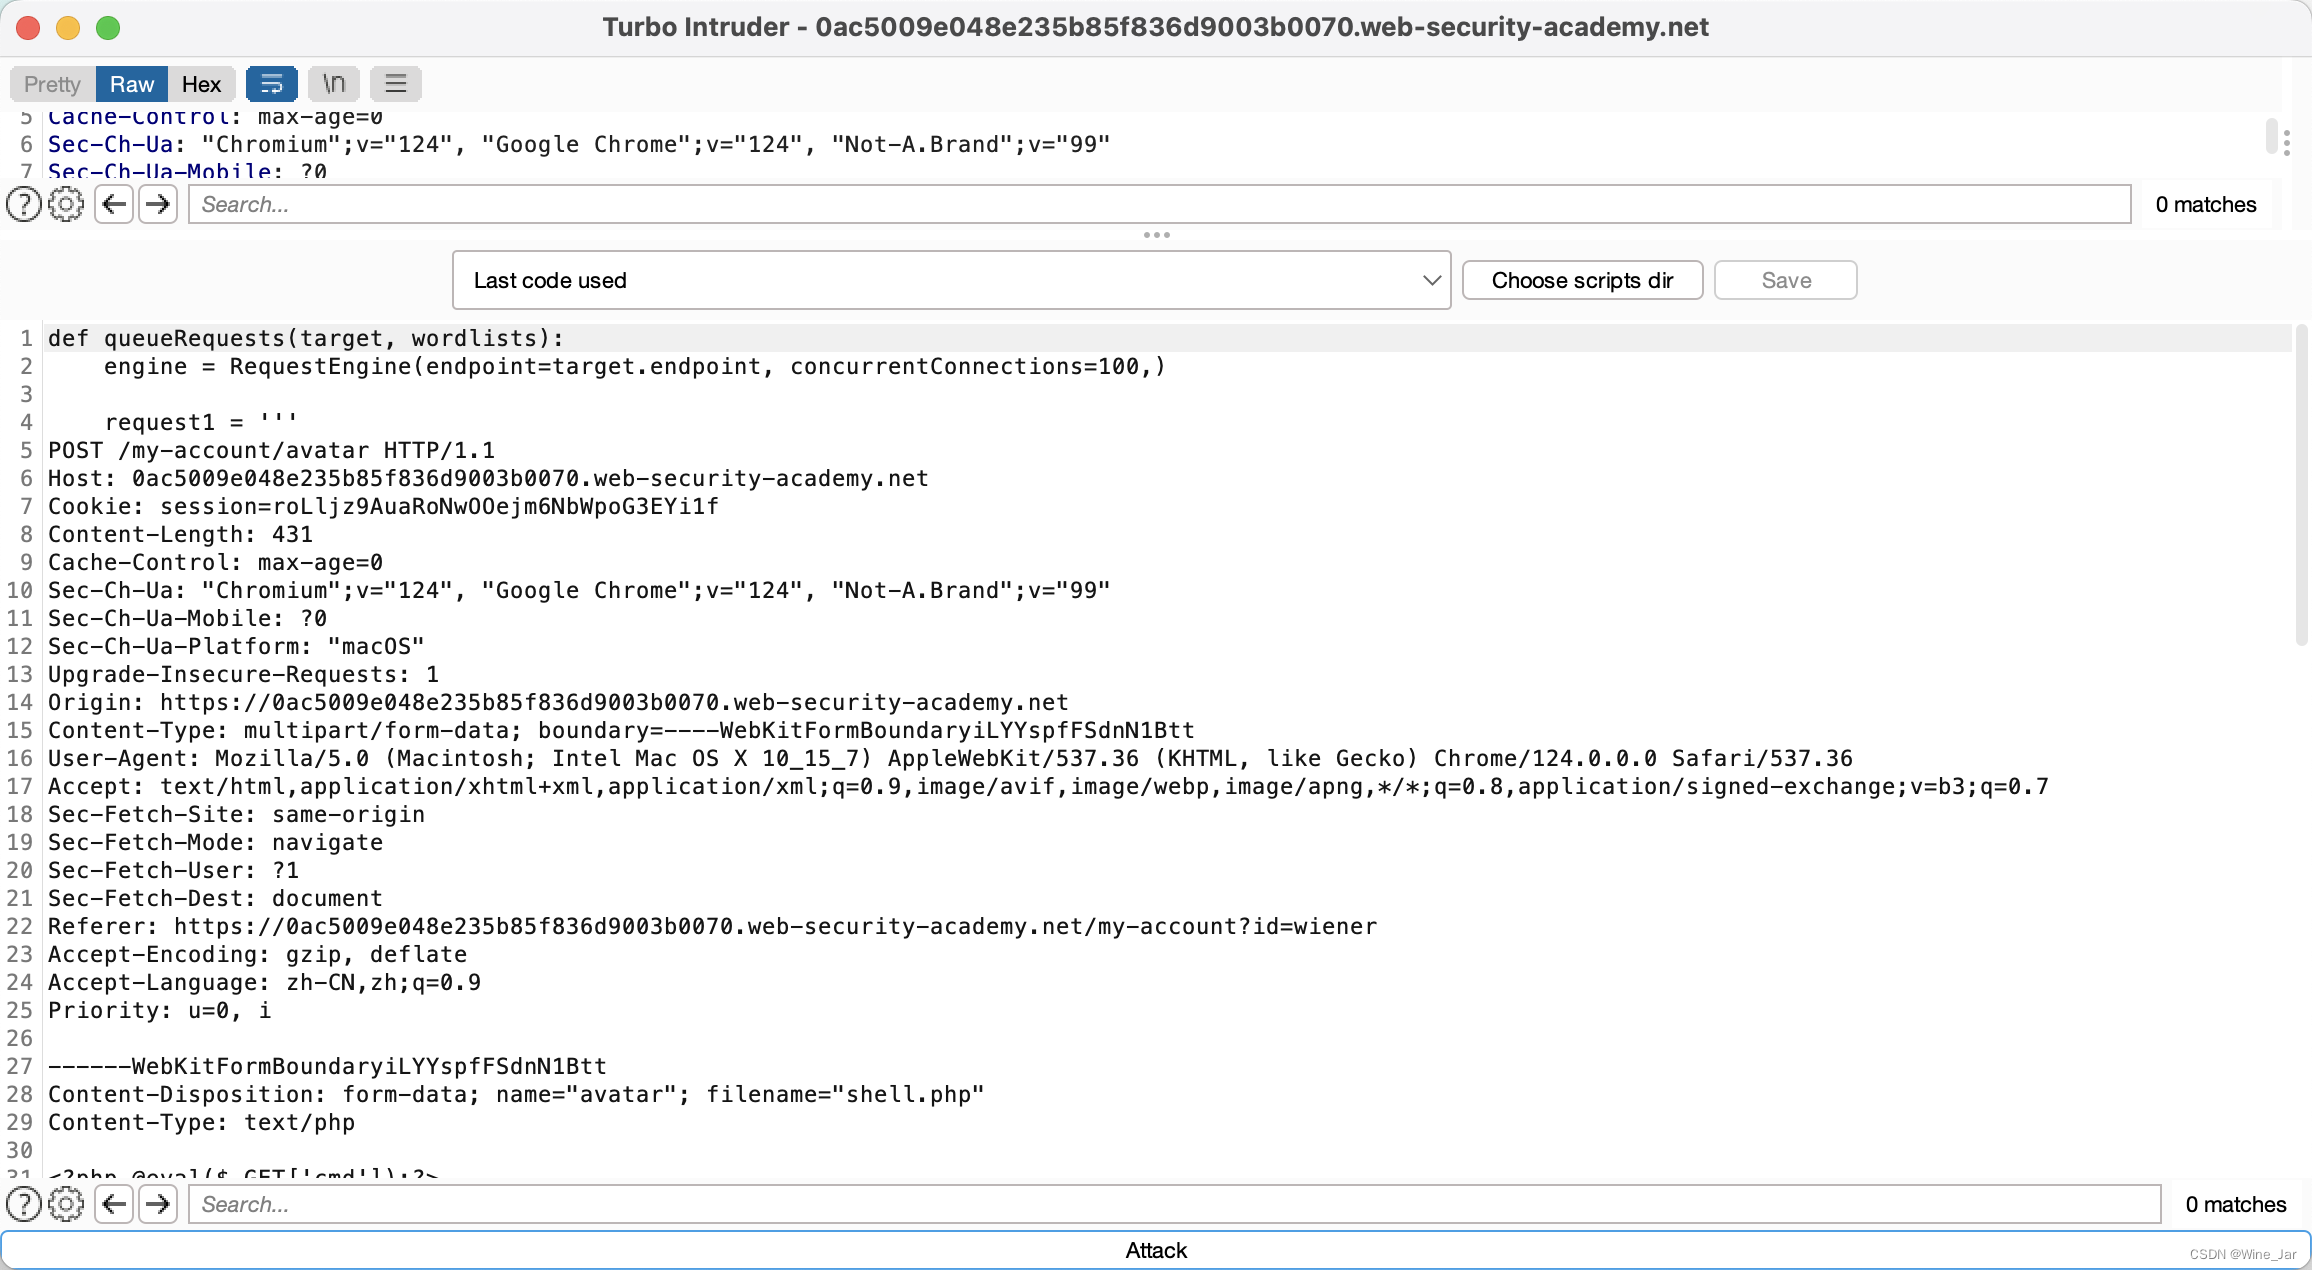2312x1270 pixels.
Task: Toggle the show non-printable chars \n icon
Action: (x=334, y=84)
